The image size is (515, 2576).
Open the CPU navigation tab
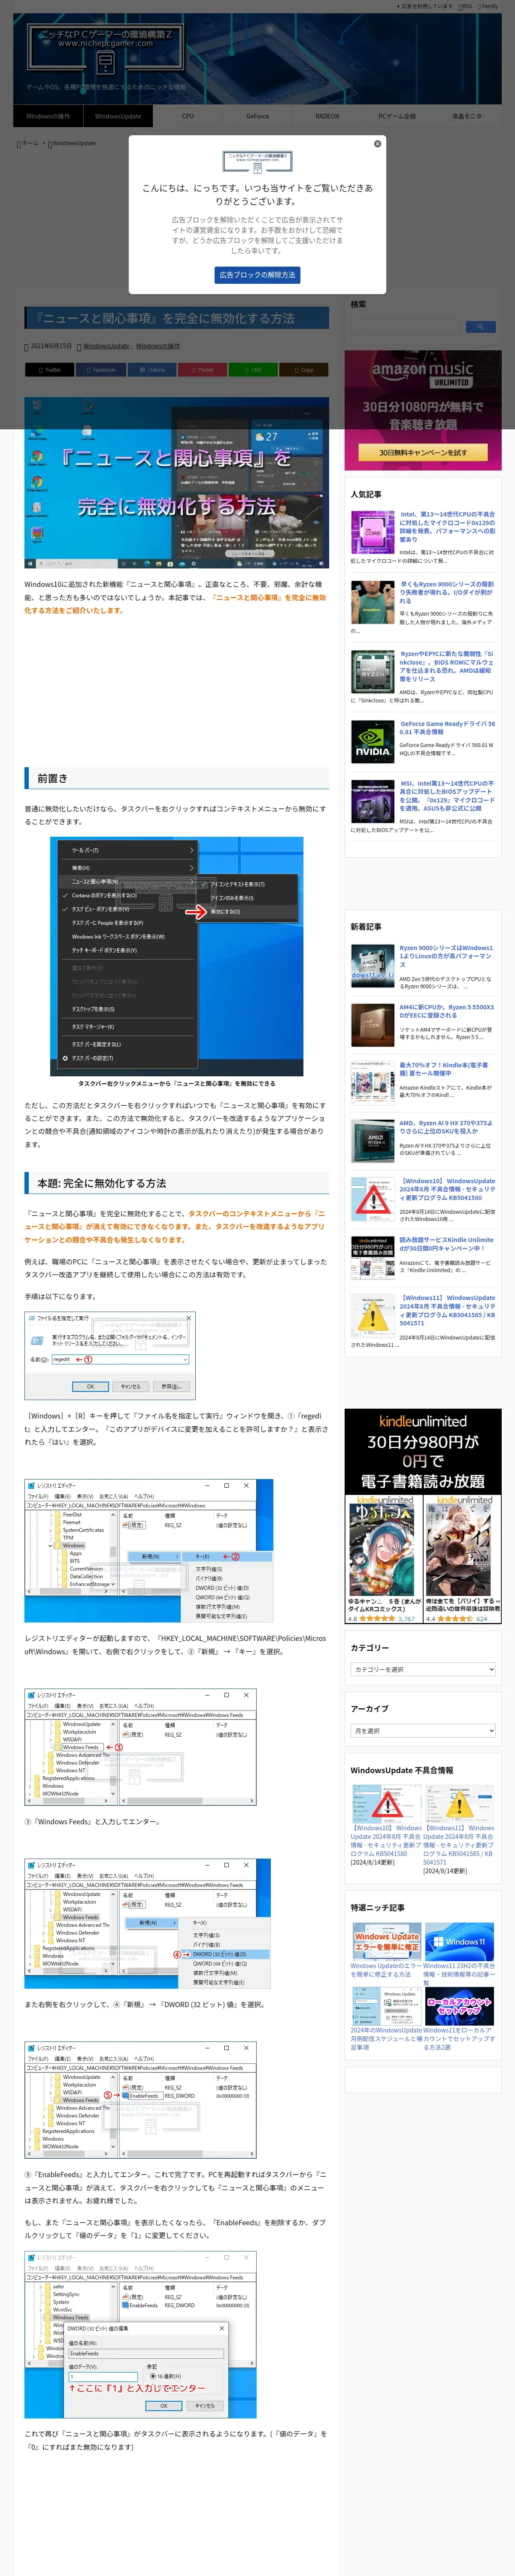click(188, 116)
